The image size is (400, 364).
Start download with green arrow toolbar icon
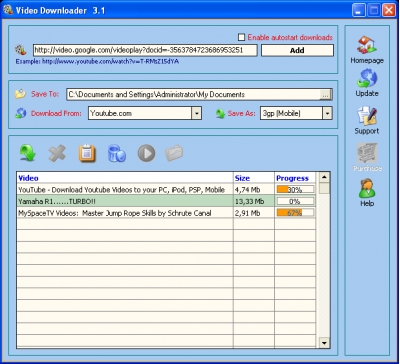coord(28,153)
